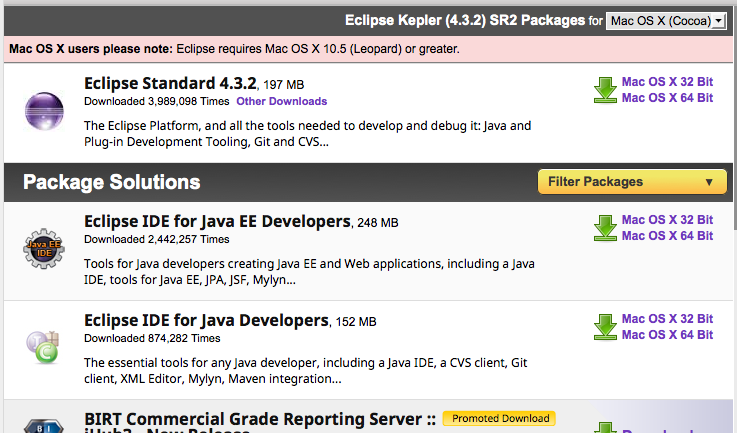
Task: Click Downloaded 2,442,257 Times text
Action: point(157,239)
